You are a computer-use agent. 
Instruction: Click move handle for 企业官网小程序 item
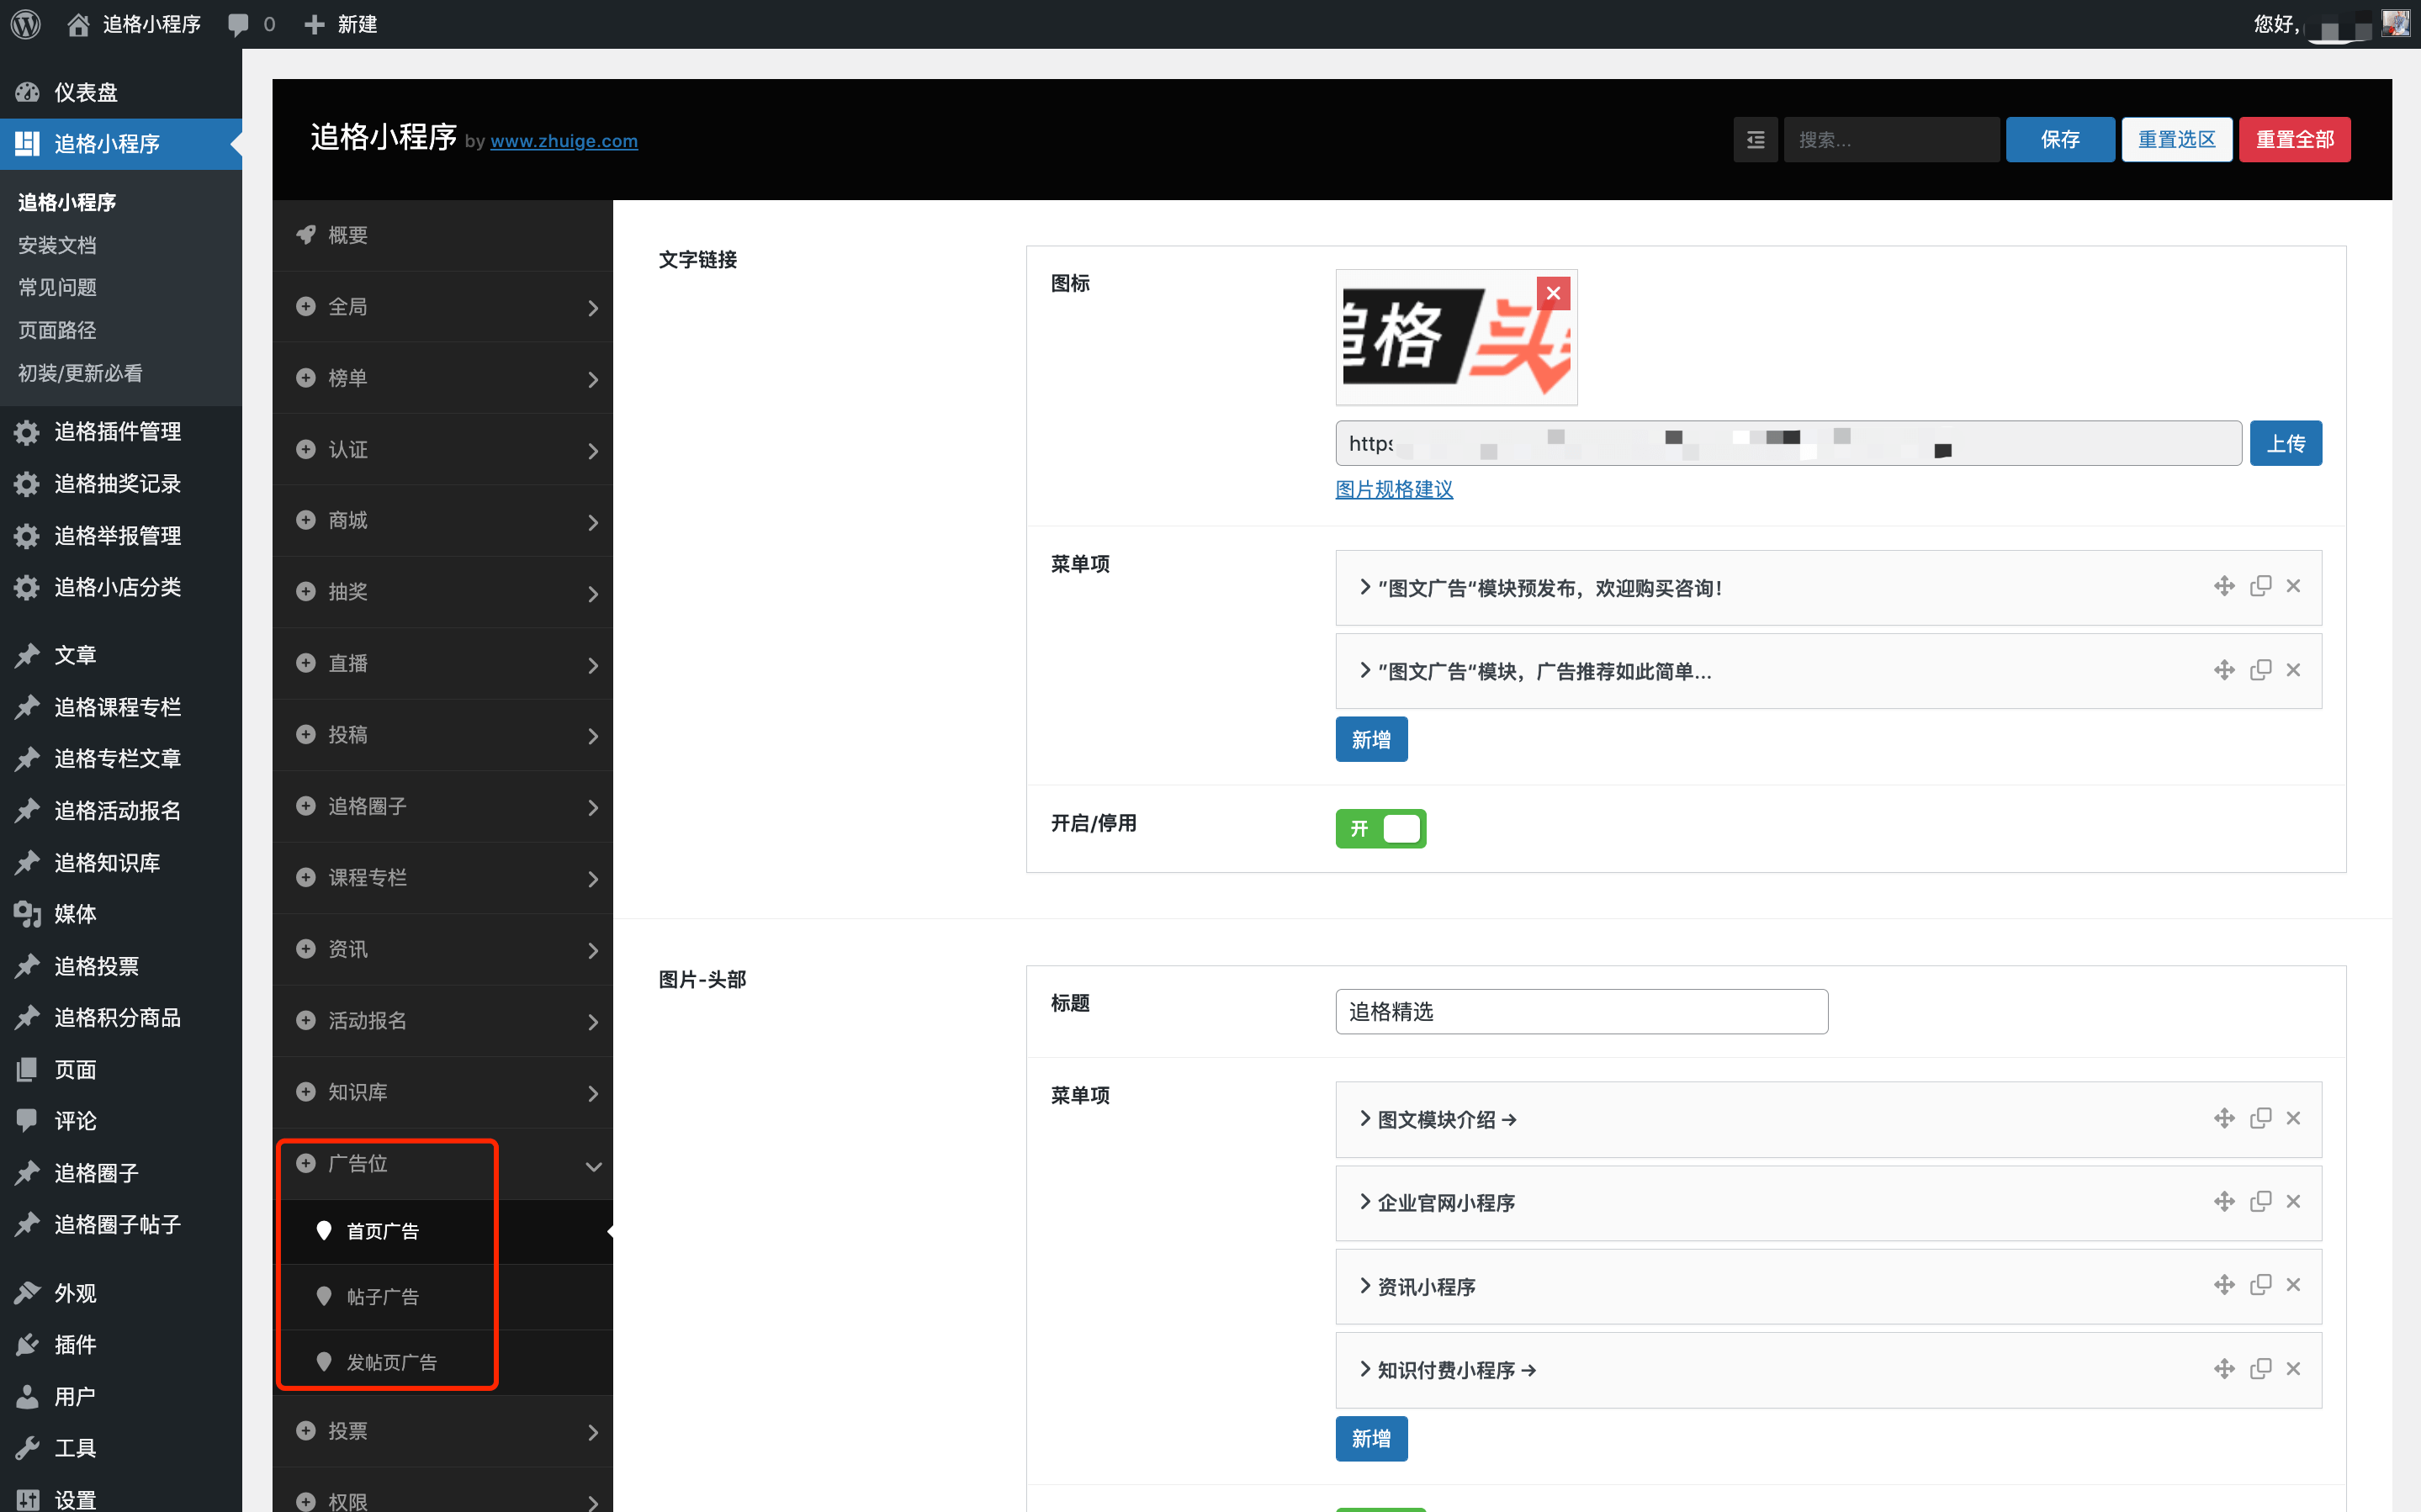click(2223, 1201)
